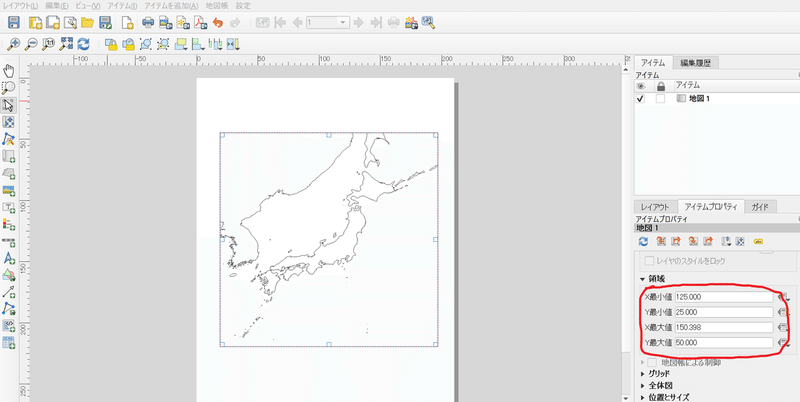Viewport: 800px width, 402px height.
Task: Select the Add scale bar tool
Action: coord(9,241)
